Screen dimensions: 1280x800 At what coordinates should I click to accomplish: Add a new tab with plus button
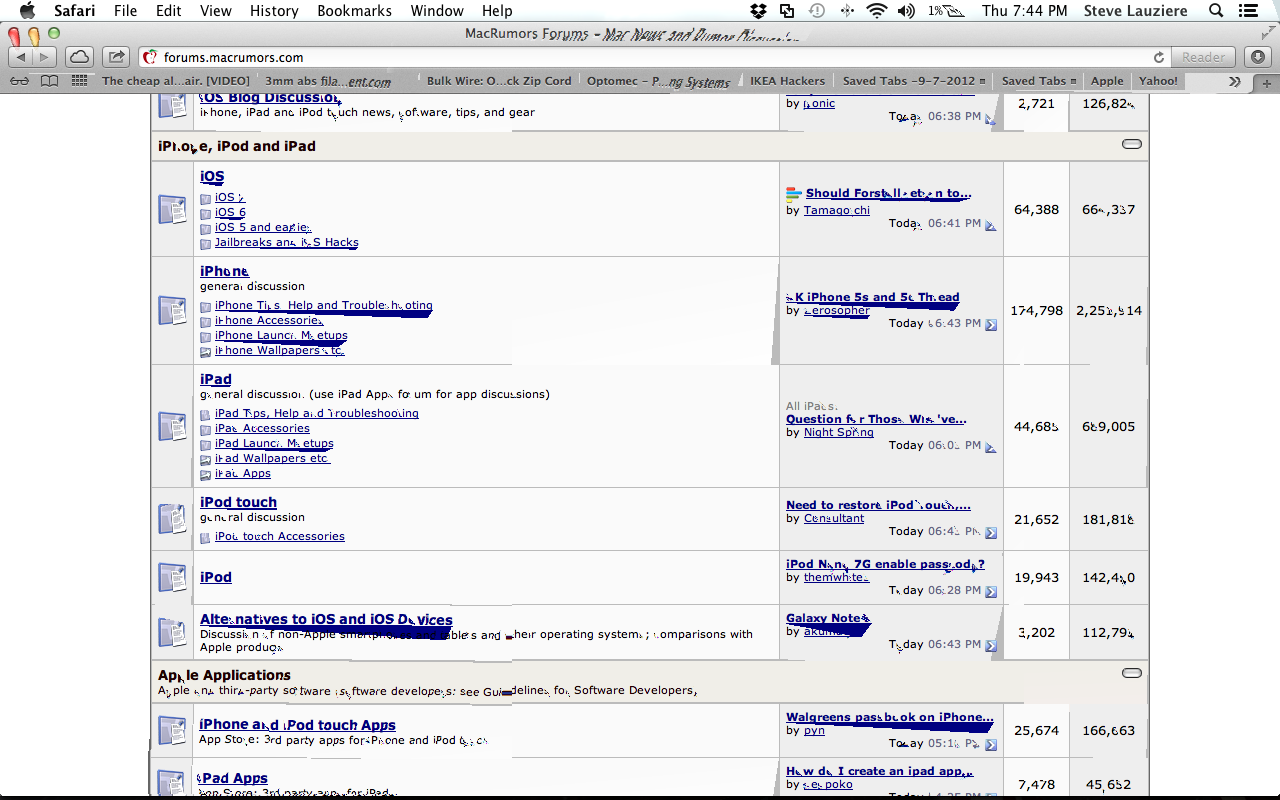[1266, 82]
